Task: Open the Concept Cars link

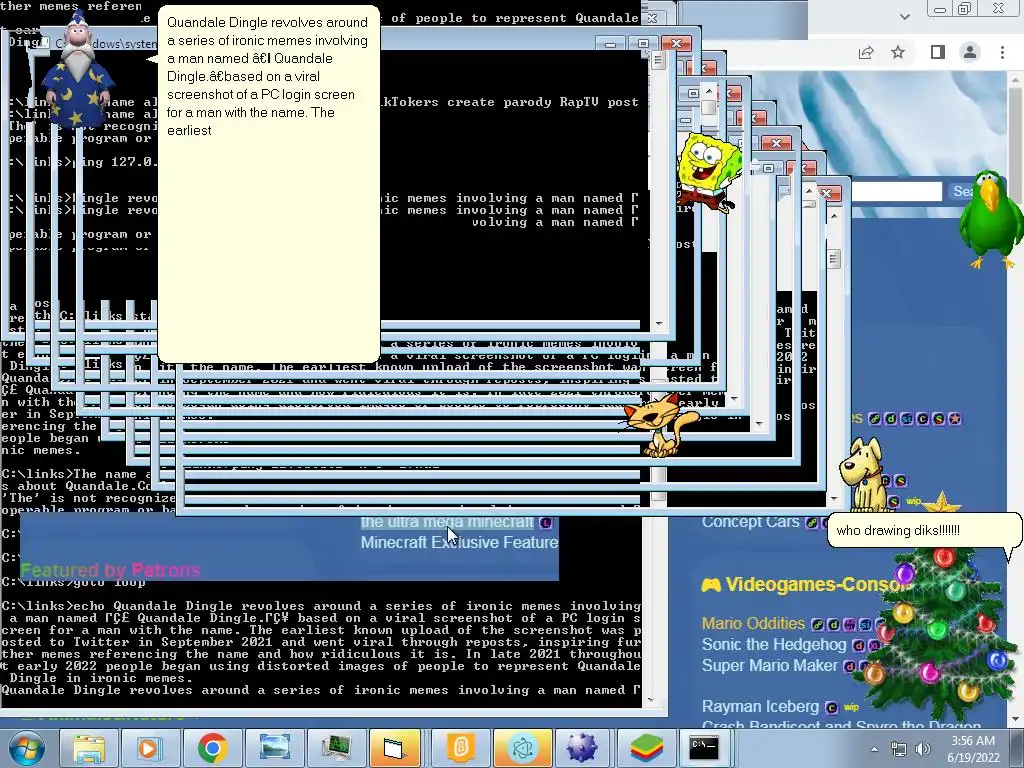Action: pyautogui.click(x=750, y=522)
